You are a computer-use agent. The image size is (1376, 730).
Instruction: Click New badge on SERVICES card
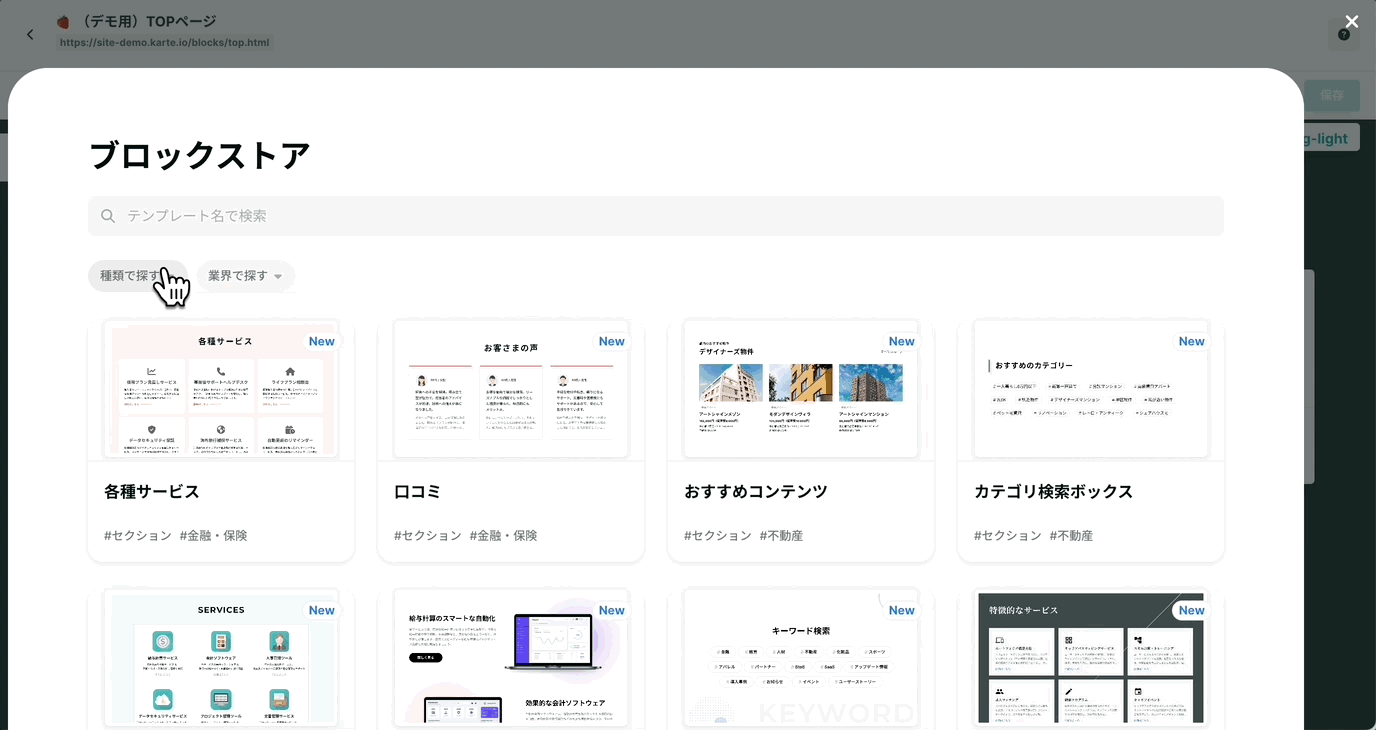tap(322, 610)
